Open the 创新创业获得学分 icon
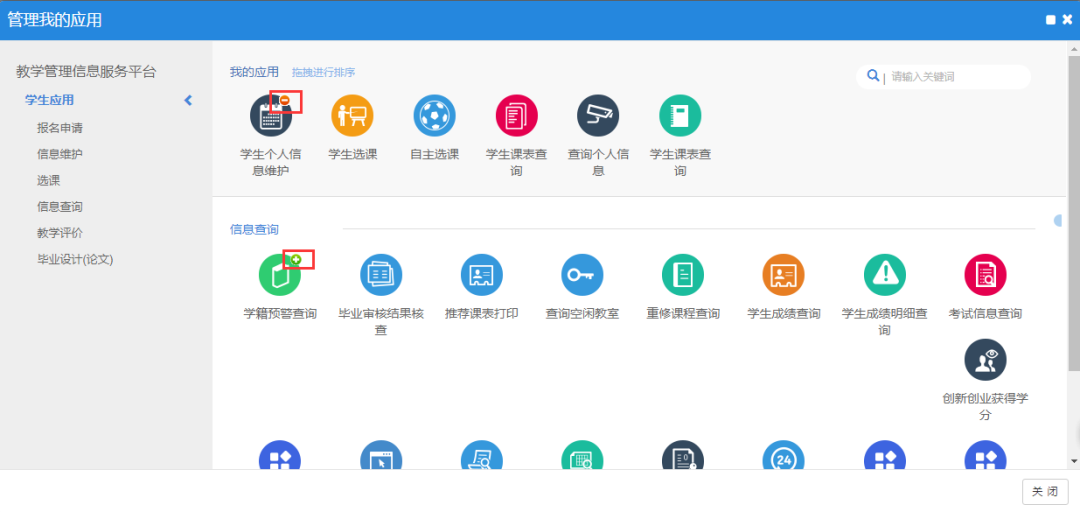Image resolution: width=1080 pixels, height=512 pixels. [985, 360]
